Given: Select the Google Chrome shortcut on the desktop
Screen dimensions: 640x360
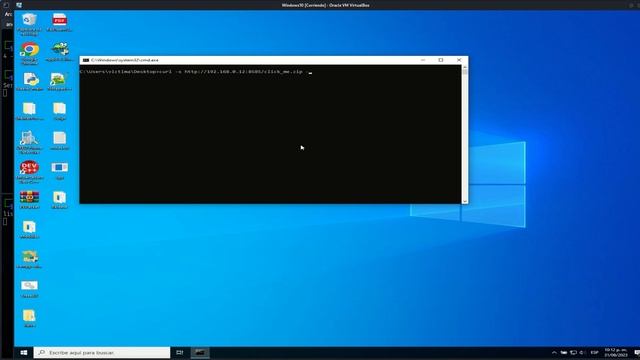Looking at the screenshot, I should click(29, 53).
